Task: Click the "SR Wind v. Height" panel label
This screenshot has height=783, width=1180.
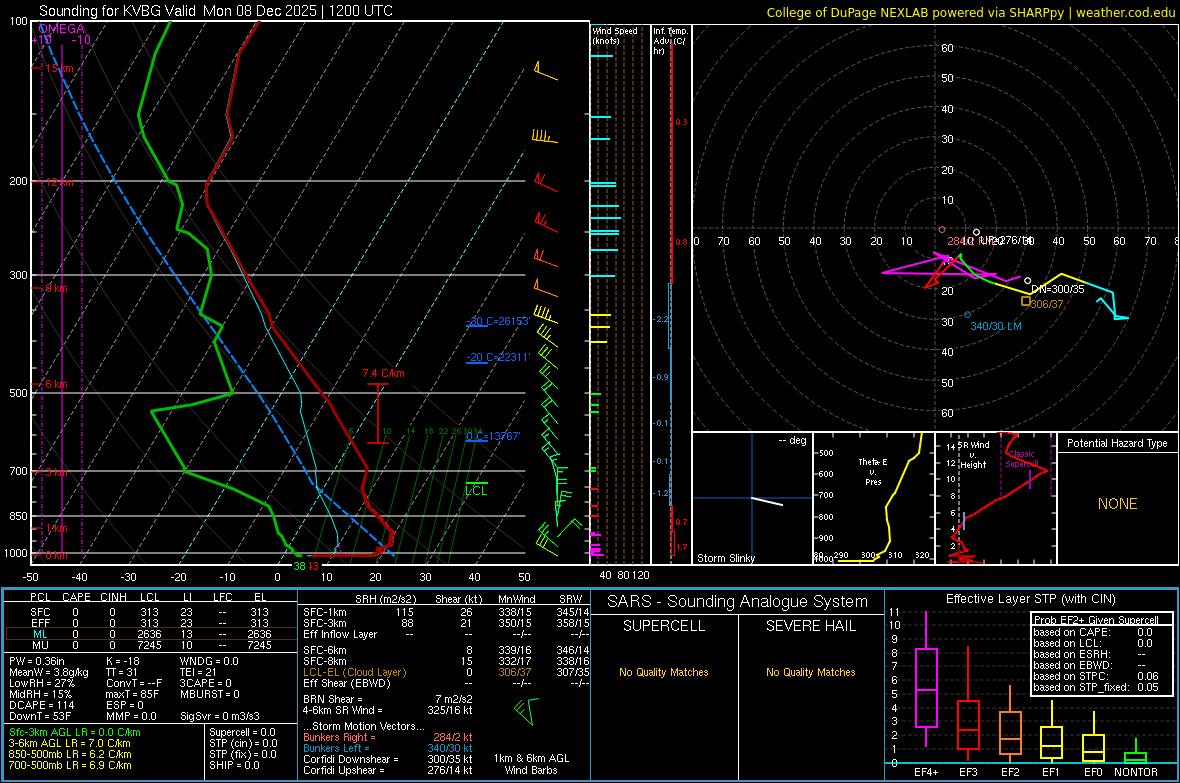Action: tap(973, 455)
